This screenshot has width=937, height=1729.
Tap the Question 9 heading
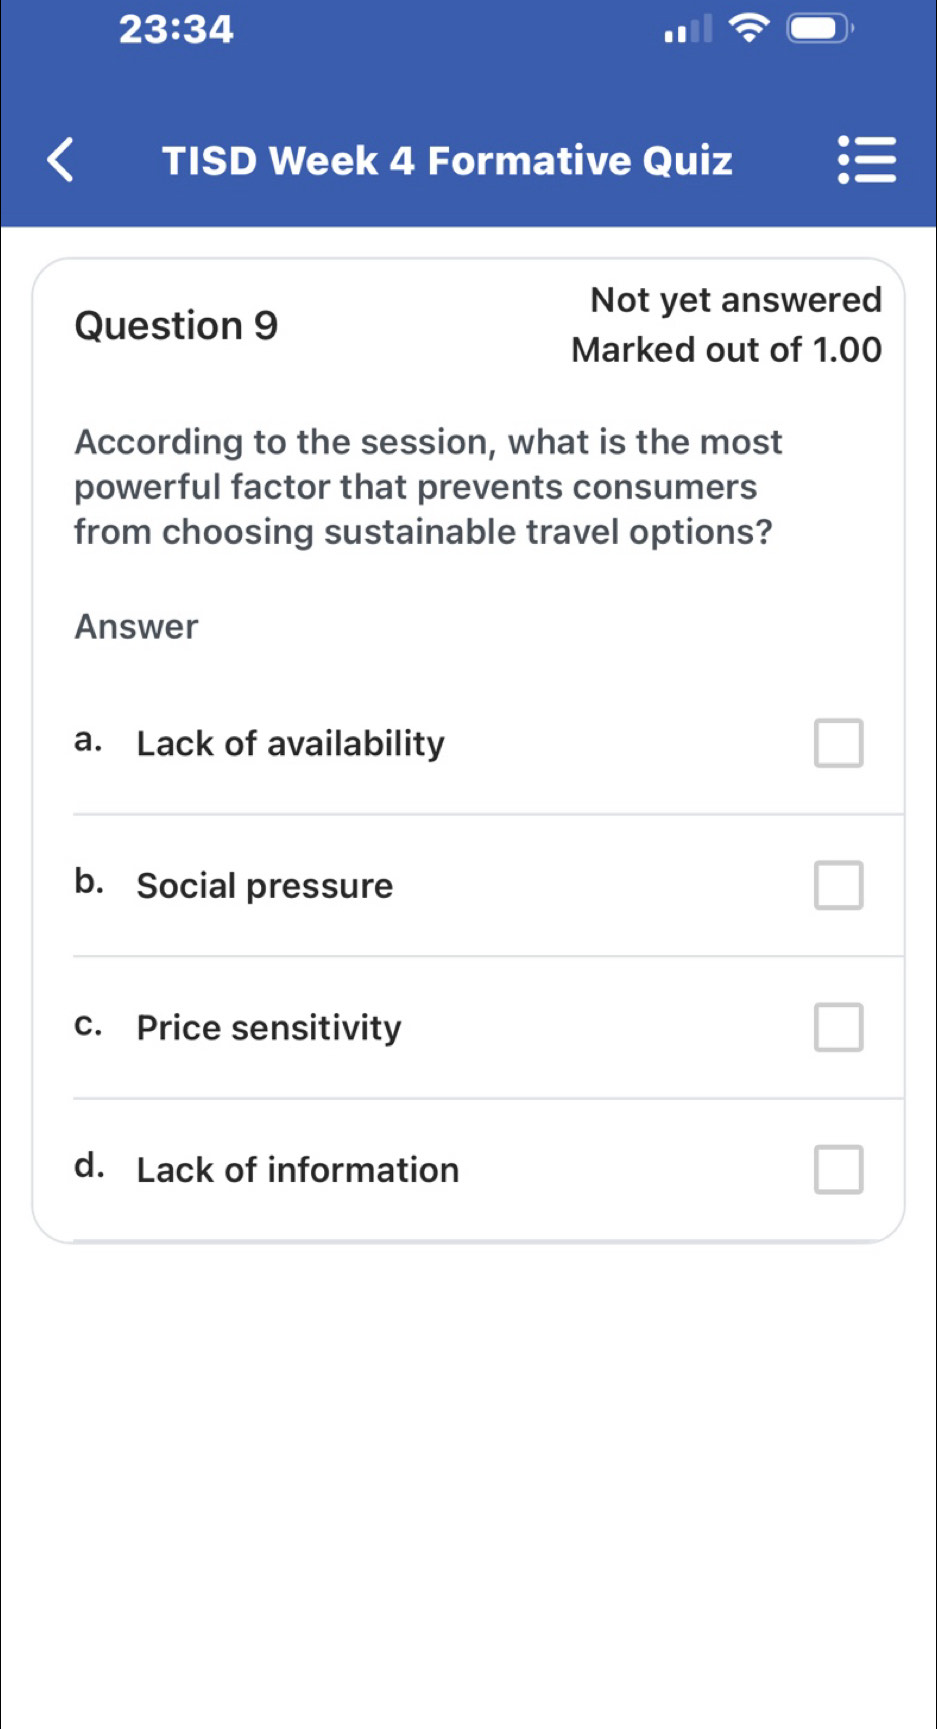point(176,325)
